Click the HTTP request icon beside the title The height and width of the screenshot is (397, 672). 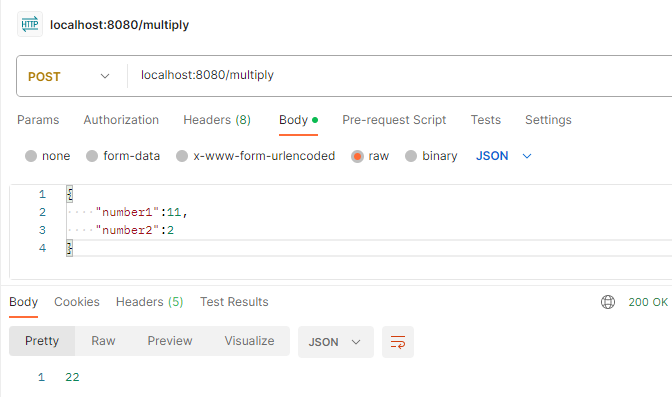30,24
